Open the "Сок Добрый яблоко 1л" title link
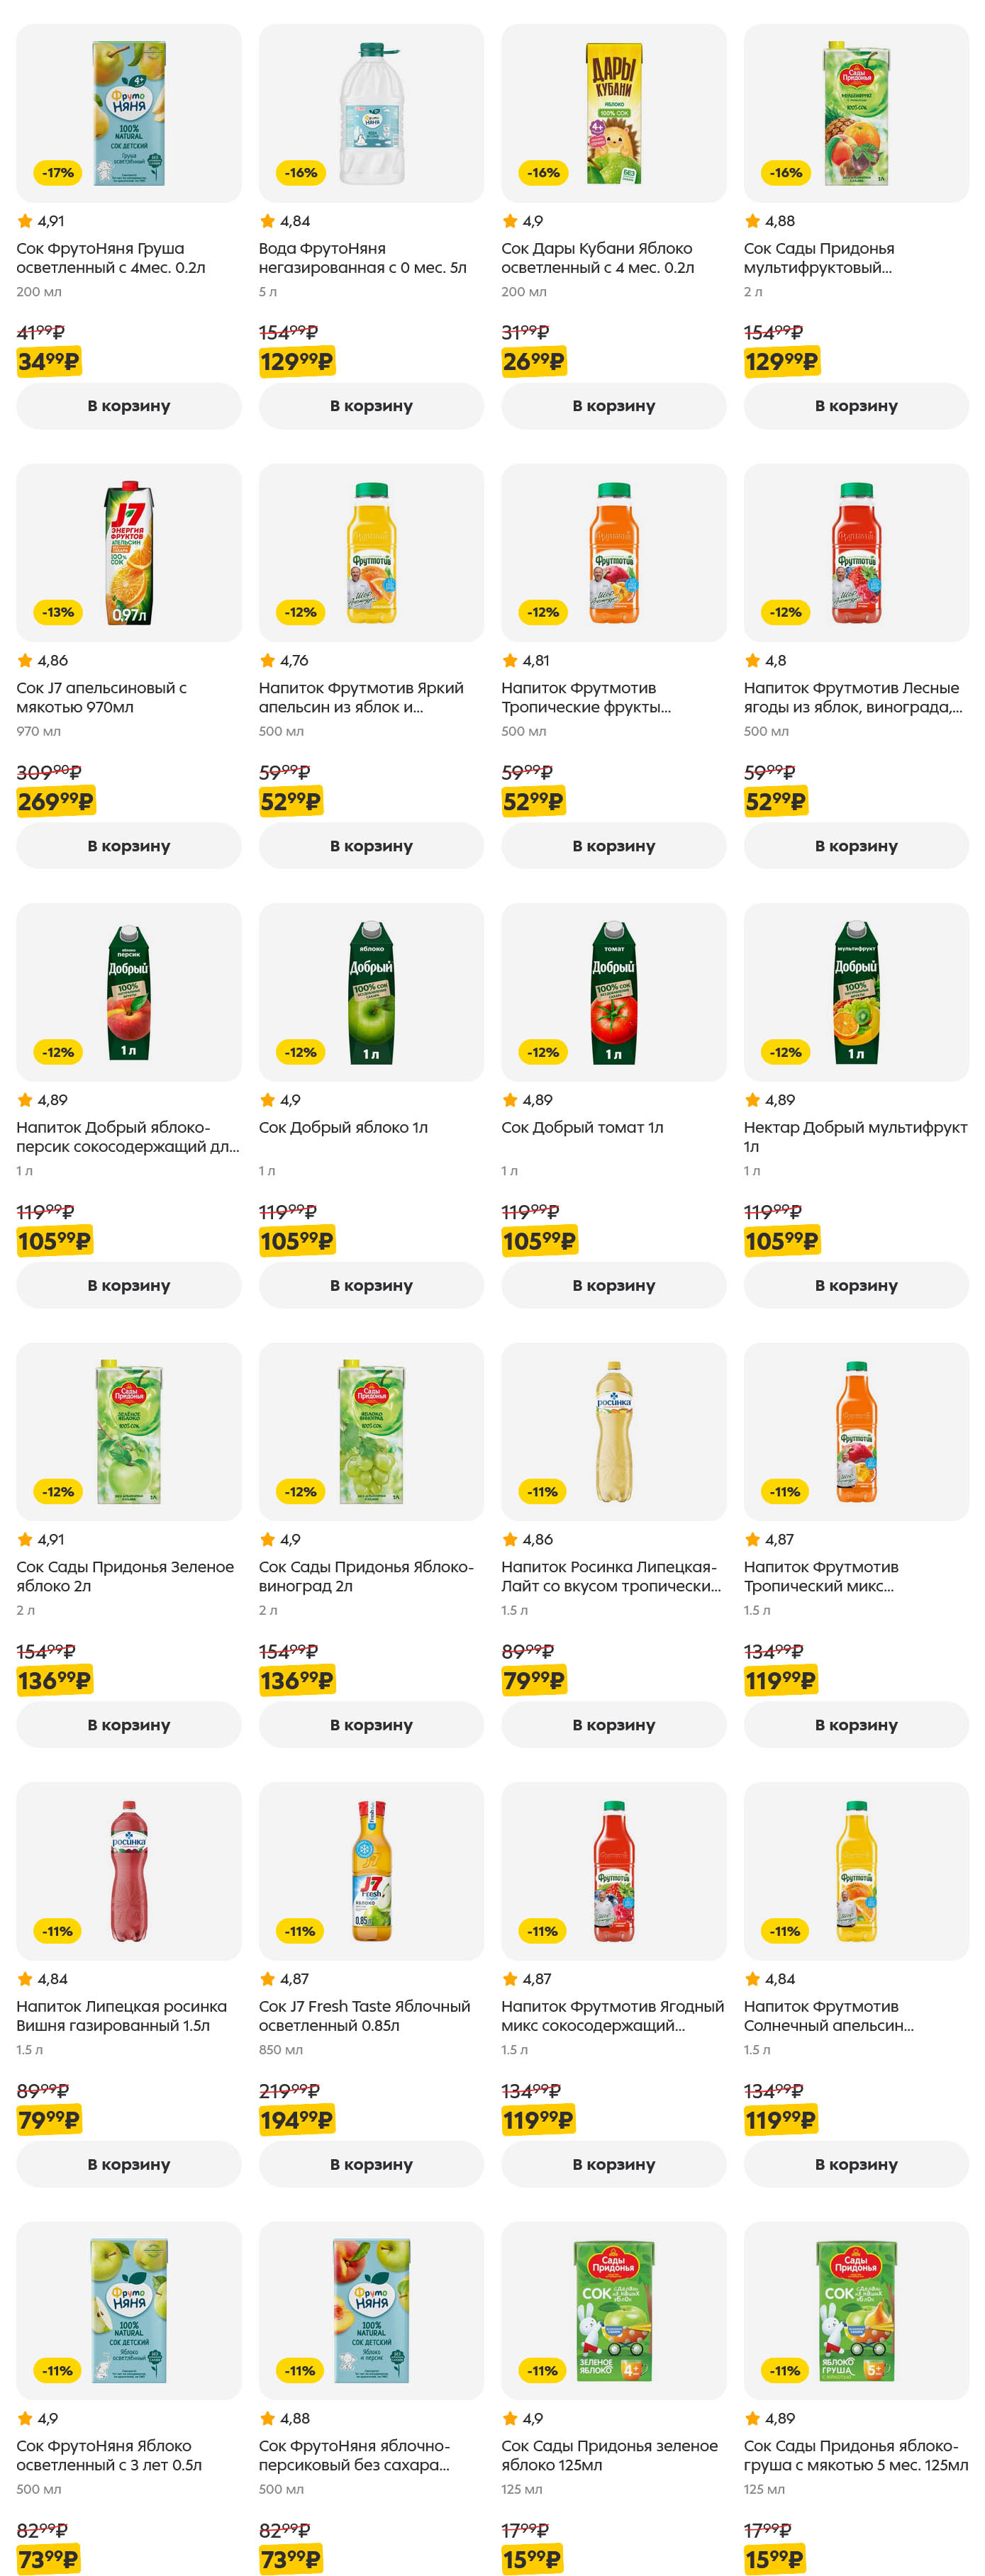Image resolution: width=985 pixels, height=2576 pixels. pyautogui.click(x=343, y=1127)
